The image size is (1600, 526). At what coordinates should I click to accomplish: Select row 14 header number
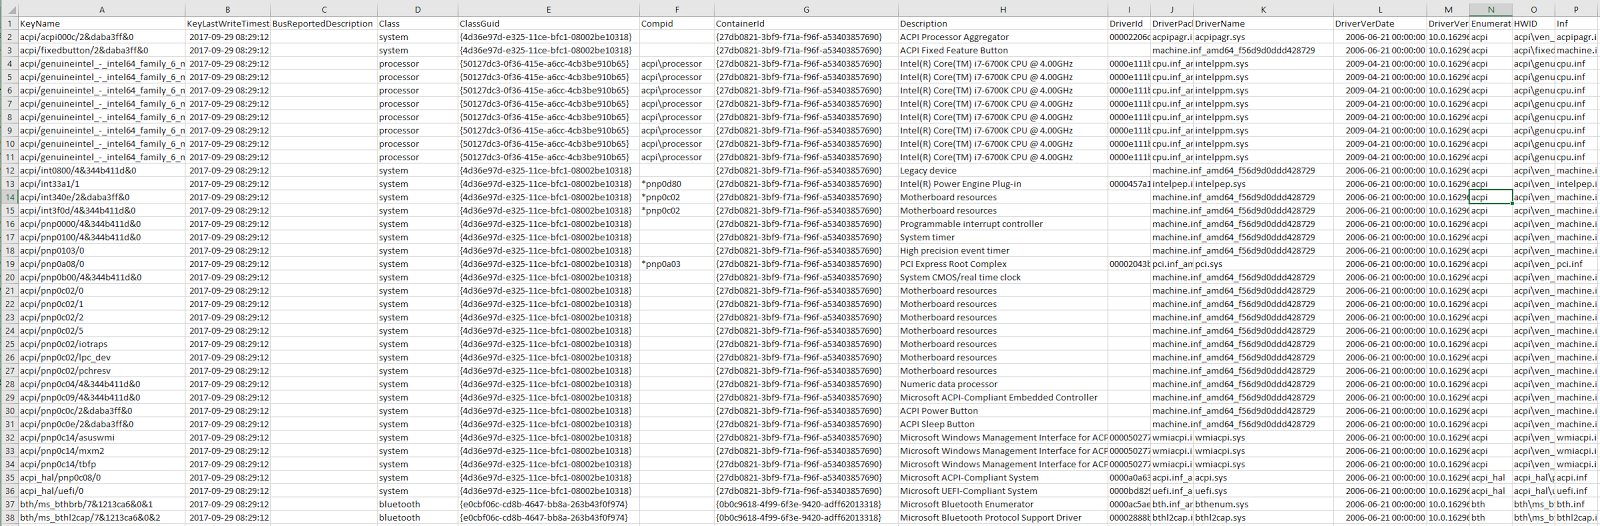tap(8, 197)
